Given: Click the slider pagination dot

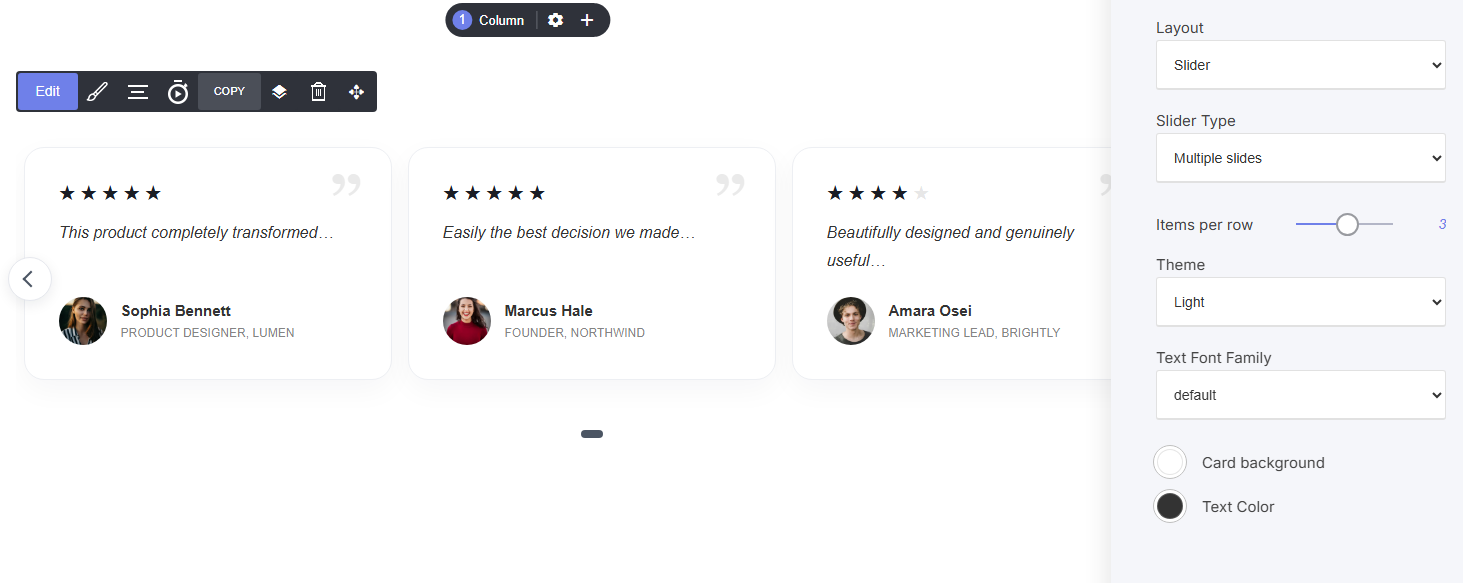Looking at the screenshot, I should [592, 434].
